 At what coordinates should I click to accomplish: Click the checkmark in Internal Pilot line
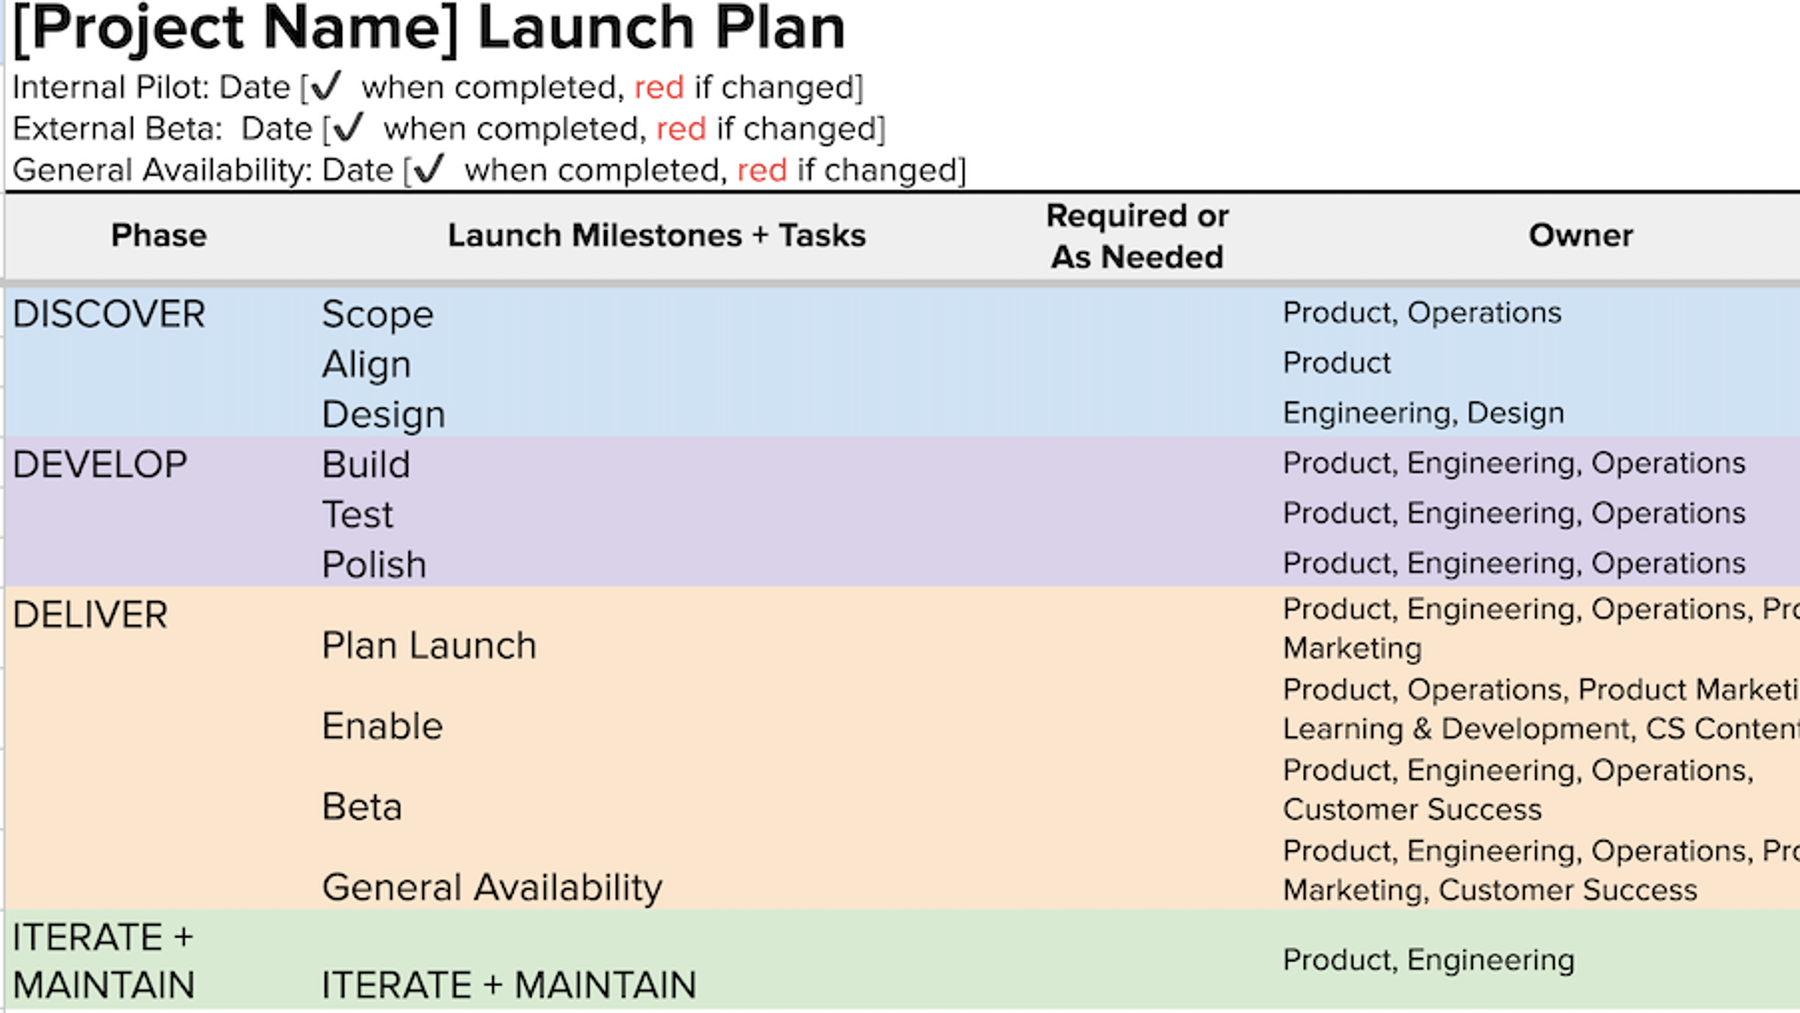click(x=326, y=87)
